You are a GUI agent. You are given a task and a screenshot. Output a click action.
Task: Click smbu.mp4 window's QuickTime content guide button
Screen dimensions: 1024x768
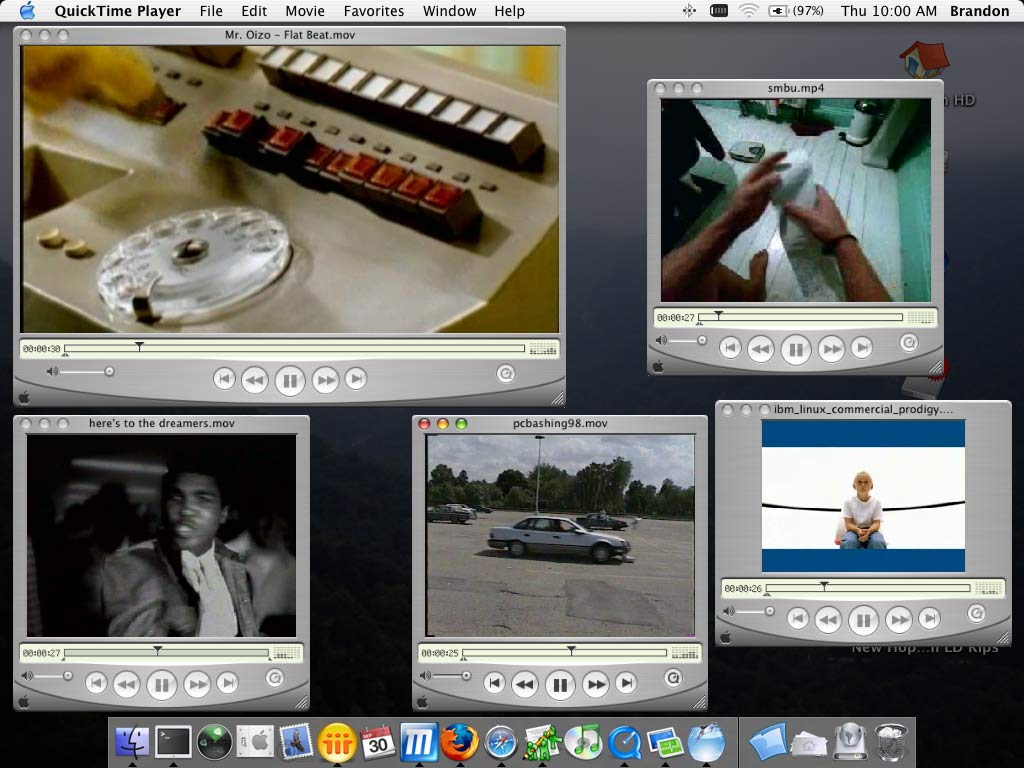coord(909,342)
